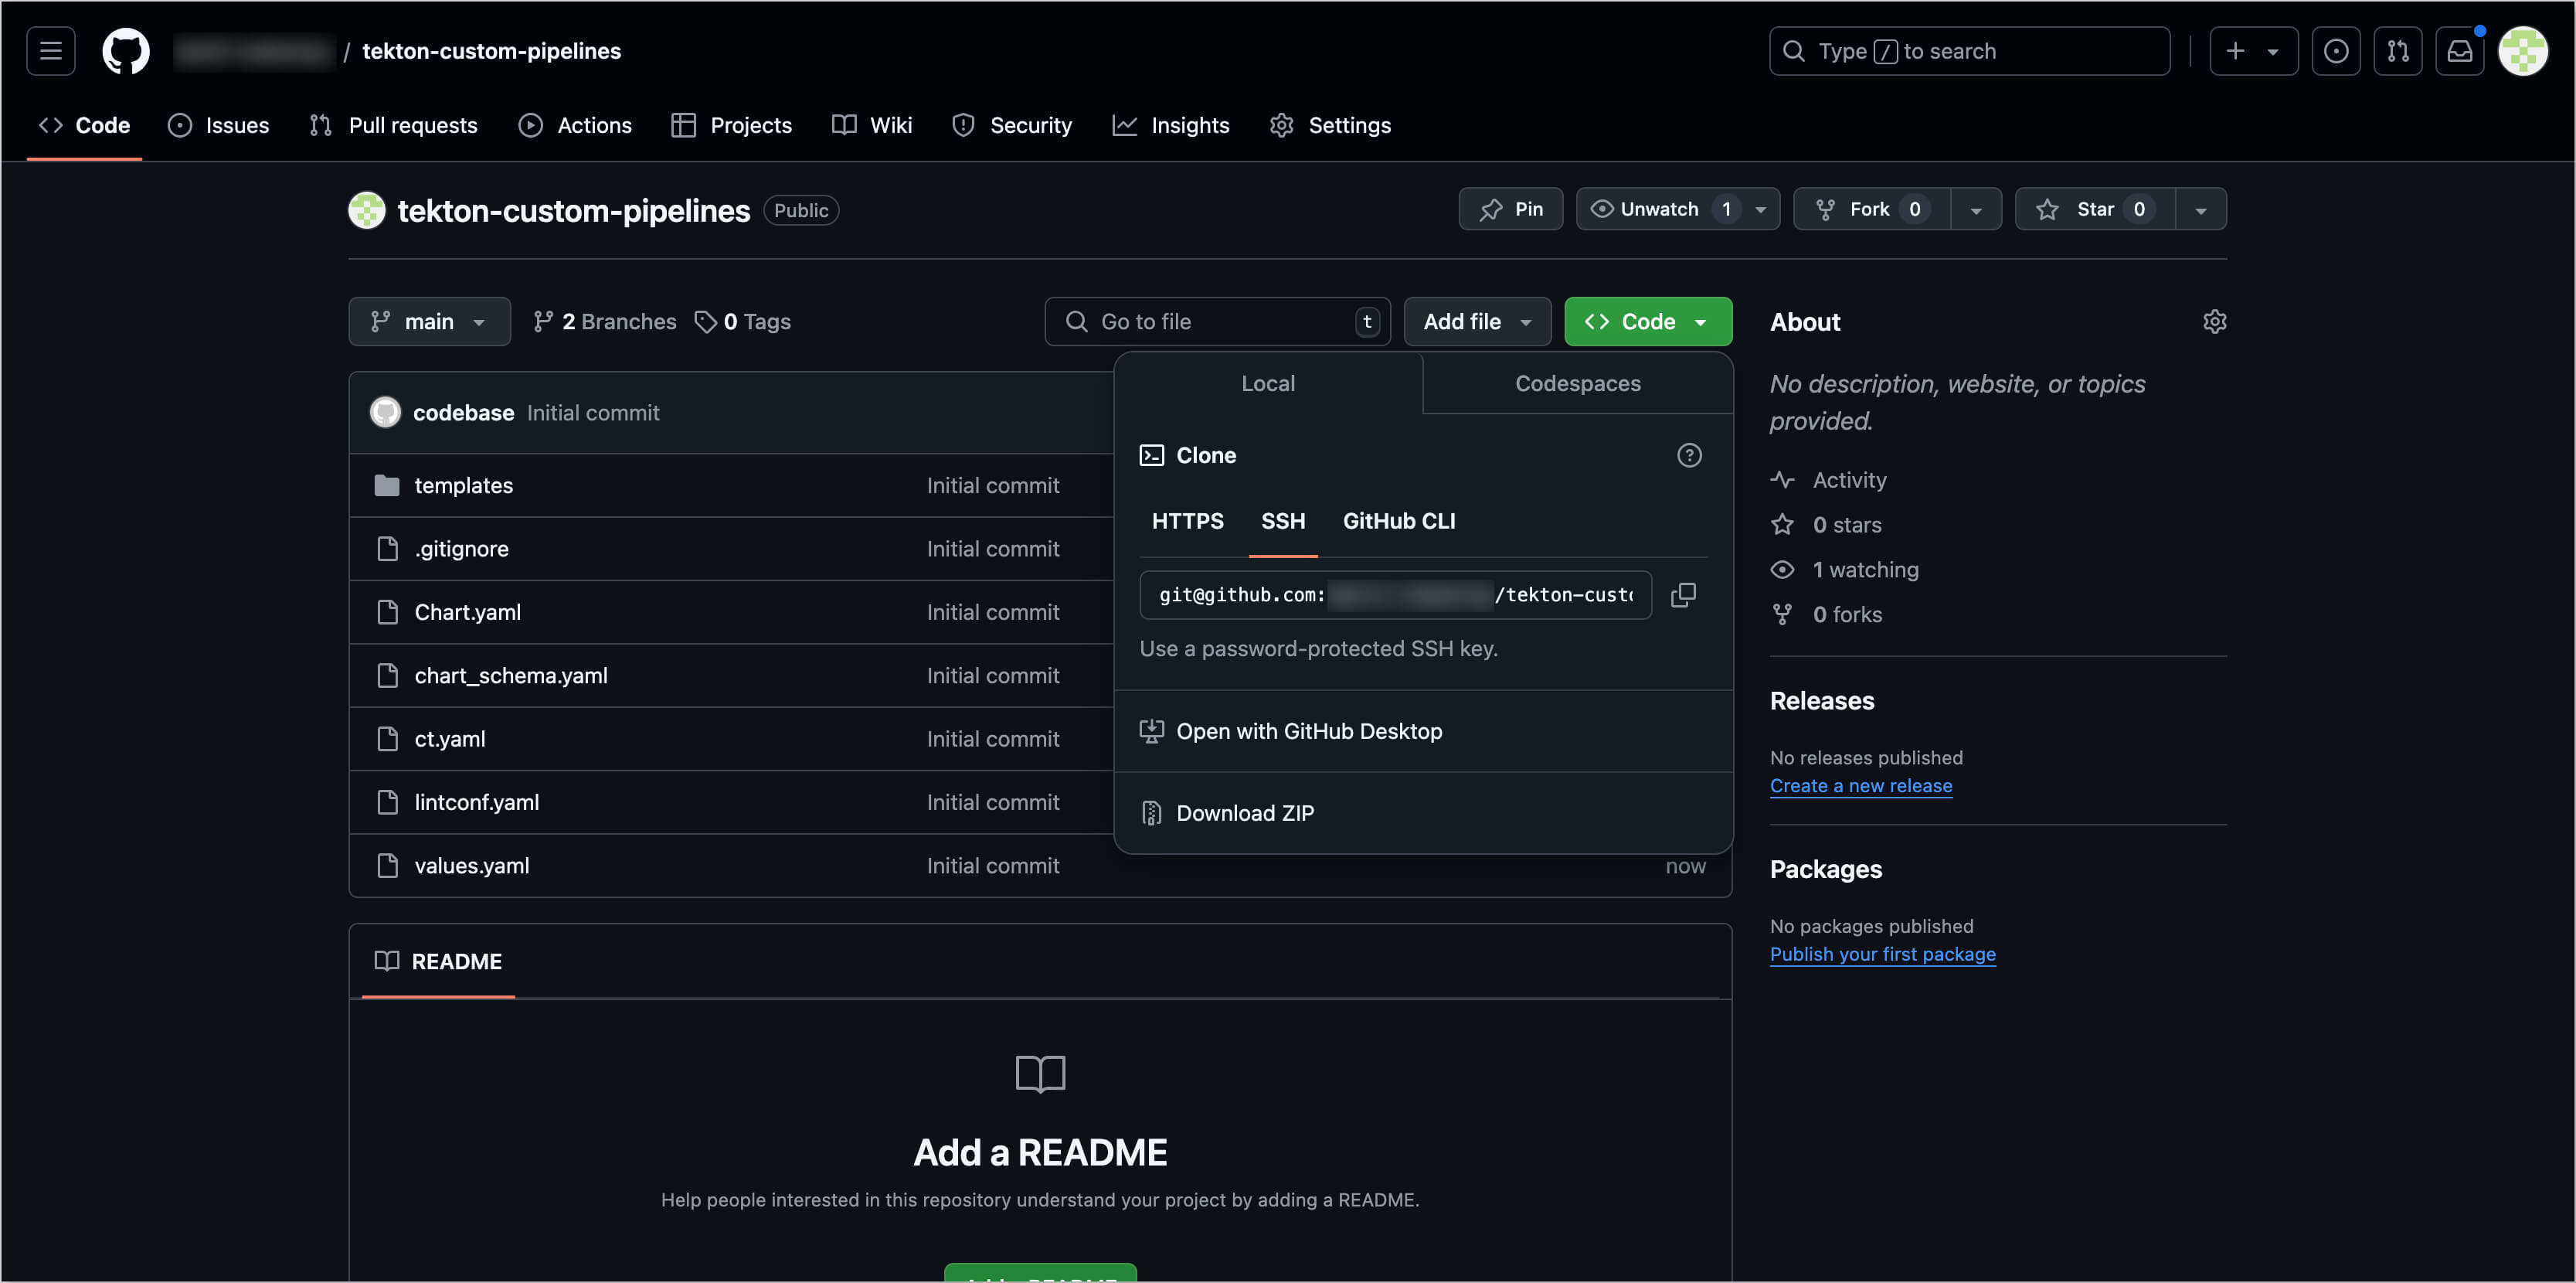Screen dimensions: 2576x1283
Task: Switch to the HTTPS clone tab
Action: click(x=1187, y=520)
